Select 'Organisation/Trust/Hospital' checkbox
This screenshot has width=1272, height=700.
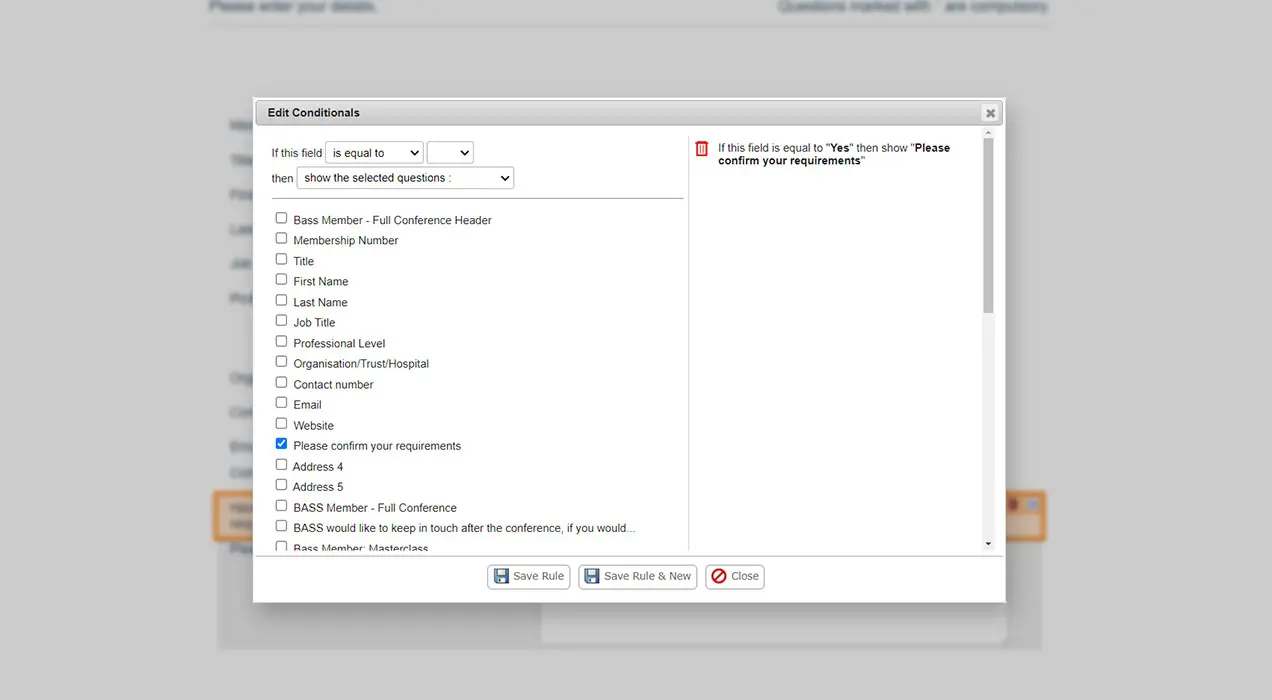[281, 360]
